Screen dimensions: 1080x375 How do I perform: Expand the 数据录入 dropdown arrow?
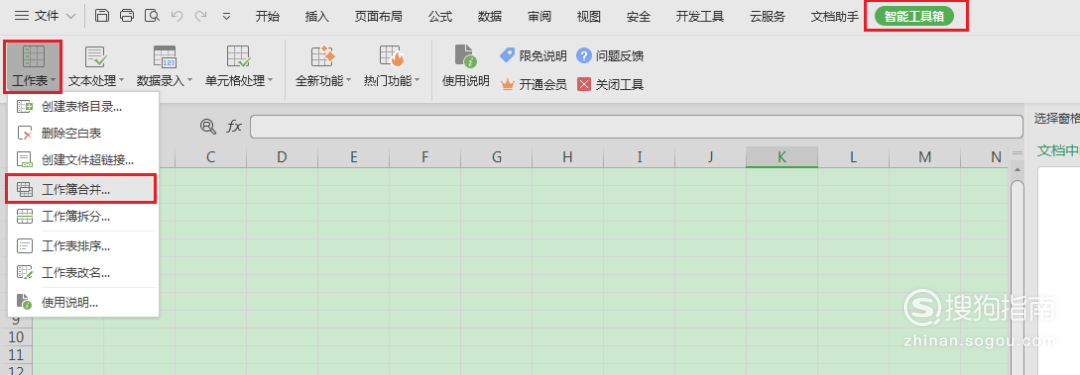pos(189,81)
